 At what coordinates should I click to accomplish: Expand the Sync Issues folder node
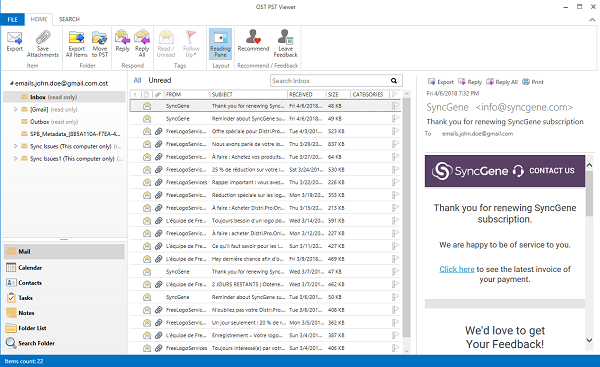pos(16,146)
